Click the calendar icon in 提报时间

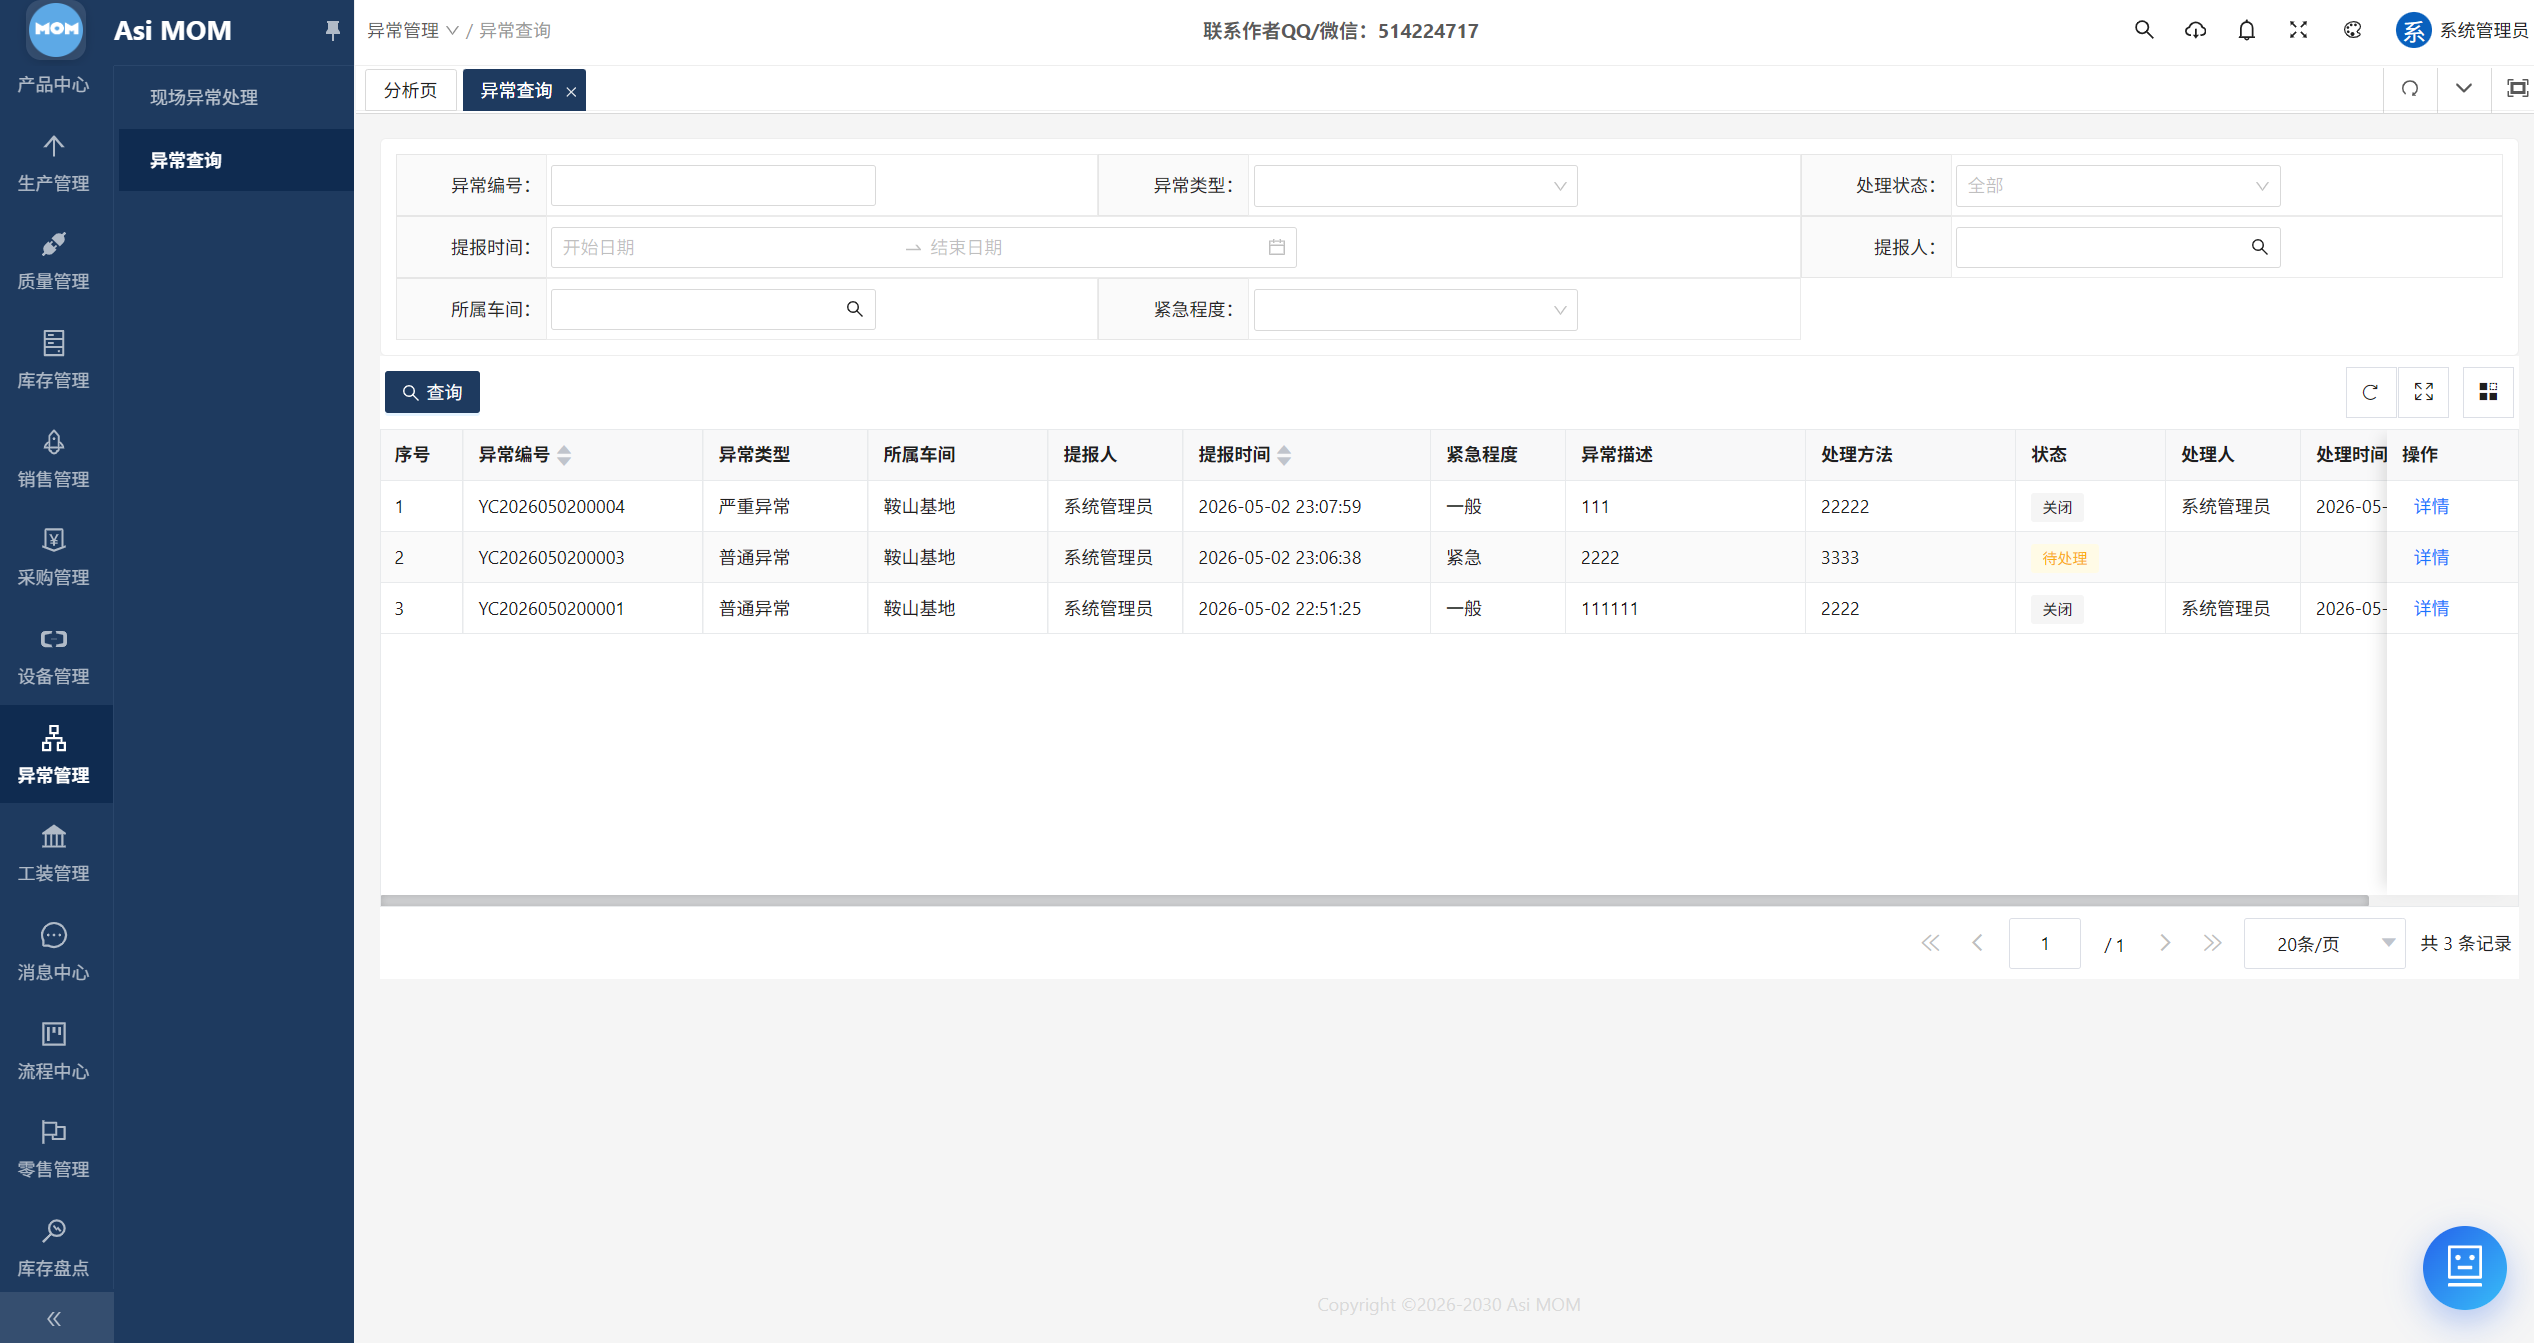pos(1277,247)
